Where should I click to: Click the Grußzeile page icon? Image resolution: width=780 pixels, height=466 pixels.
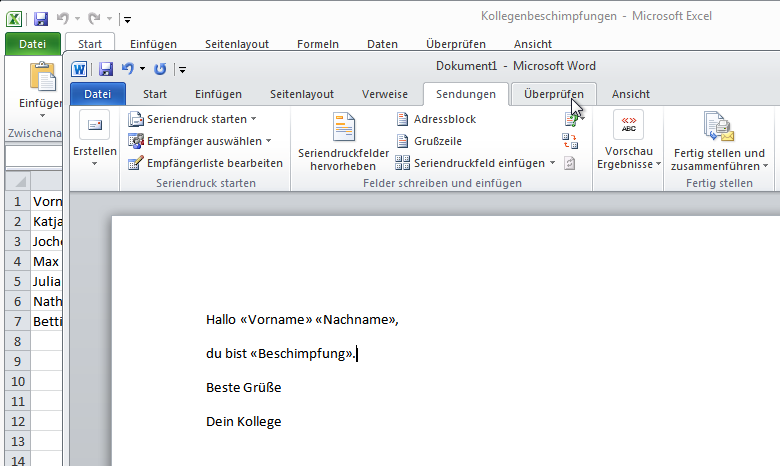pyautogui.click(x=402, y=141)
